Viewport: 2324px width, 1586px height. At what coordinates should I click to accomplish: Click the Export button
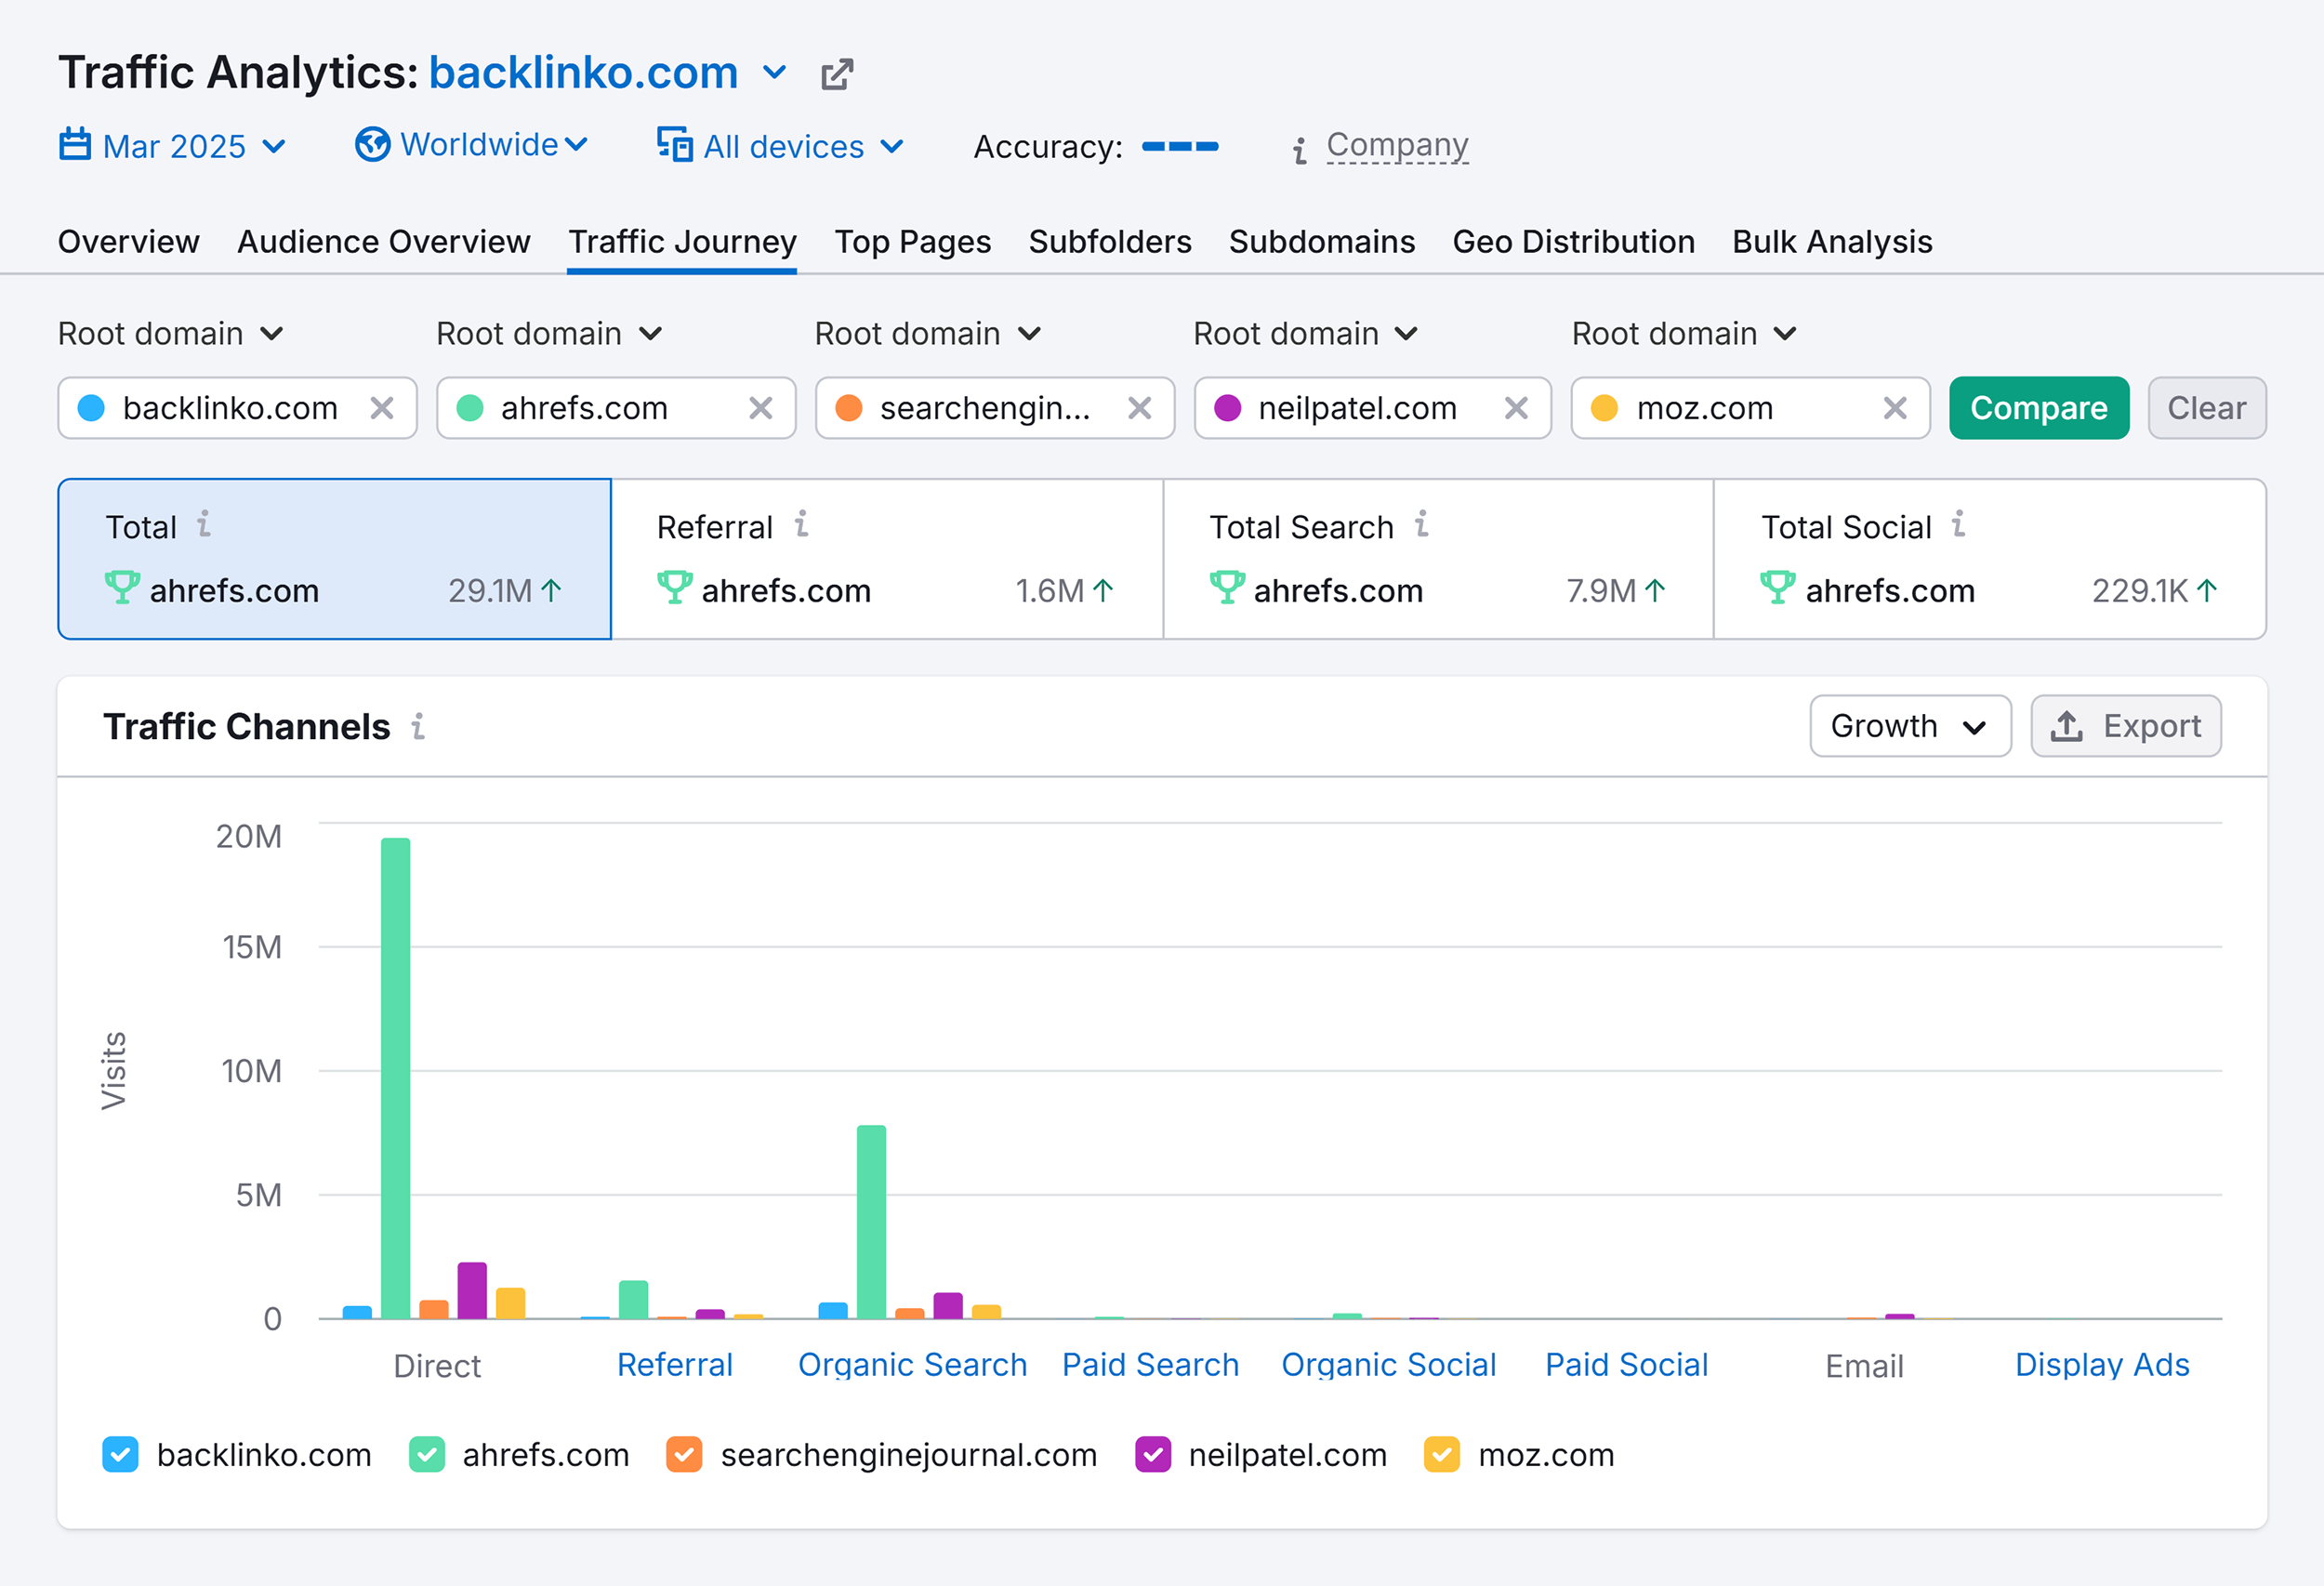click(x=2126, y=726)
